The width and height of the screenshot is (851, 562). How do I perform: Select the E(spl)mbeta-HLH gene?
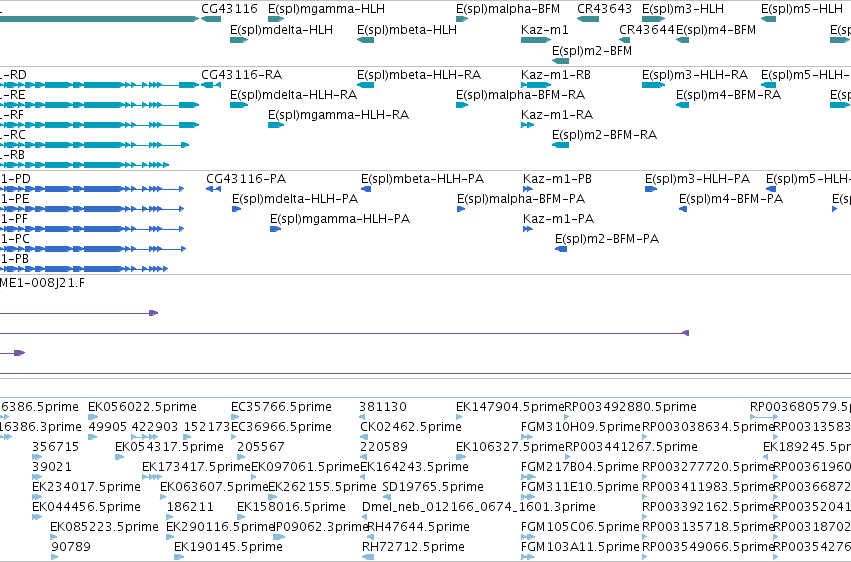click(x=365, y=40)
